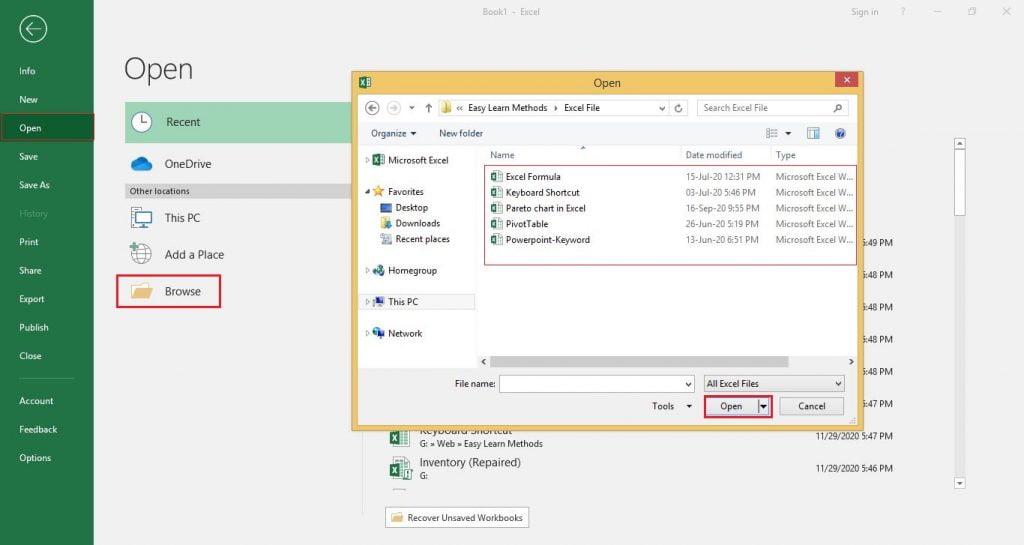Select Account in the backstage menu
1024x545 pixels.
click(36, 401)
